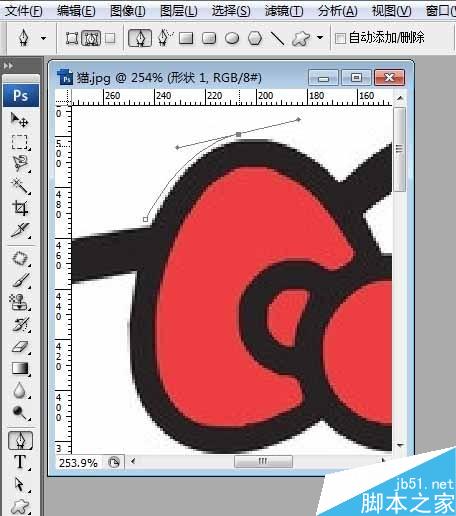The width and height of the screenshot is (456, 516).
Task: Pick the Rectangle shape tool in options bar
Action: (186, 38)
